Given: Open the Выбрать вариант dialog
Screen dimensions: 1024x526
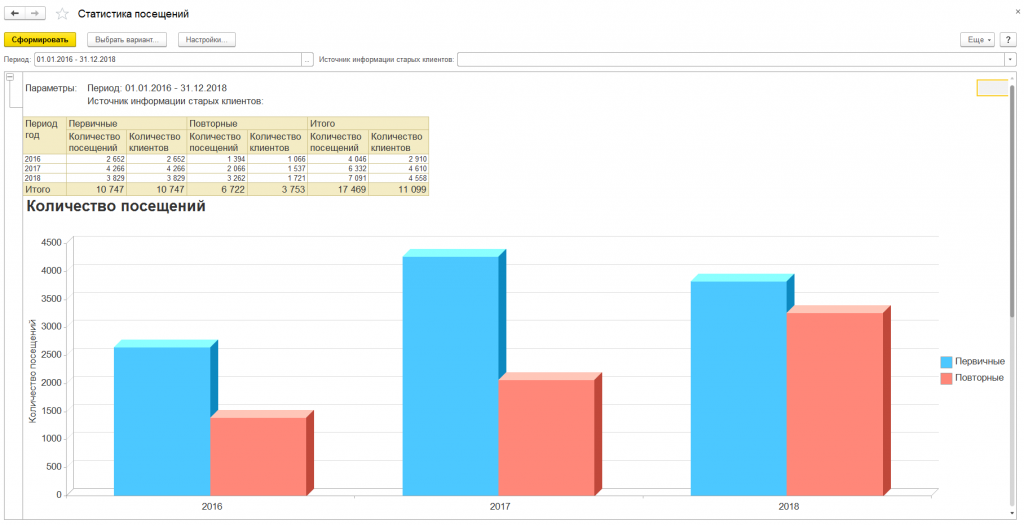Looking at the screenshot, I should pyautogui.click(x=127, y=40).
